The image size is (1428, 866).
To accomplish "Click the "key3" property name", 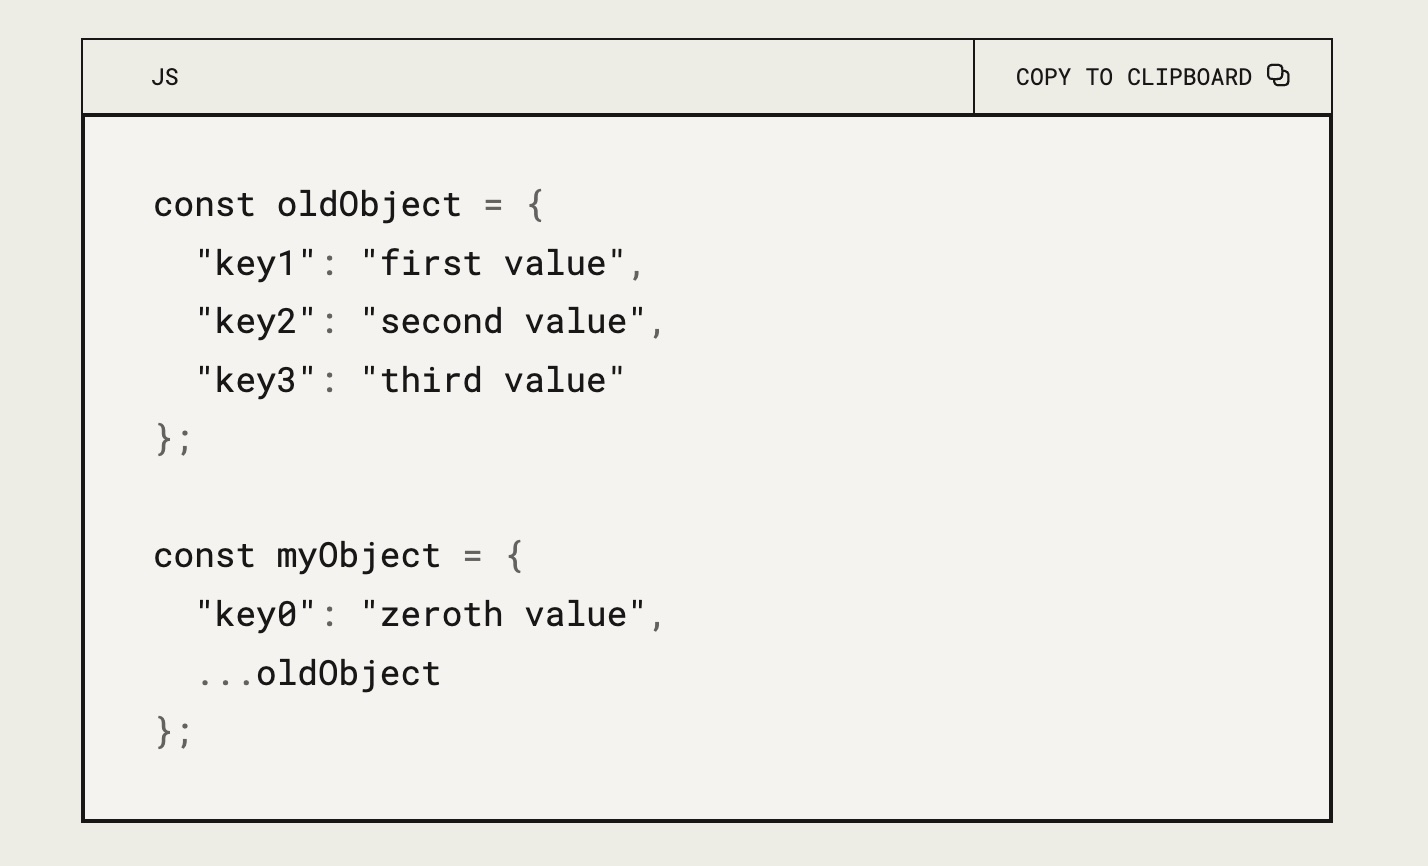I will pos(256,380).
